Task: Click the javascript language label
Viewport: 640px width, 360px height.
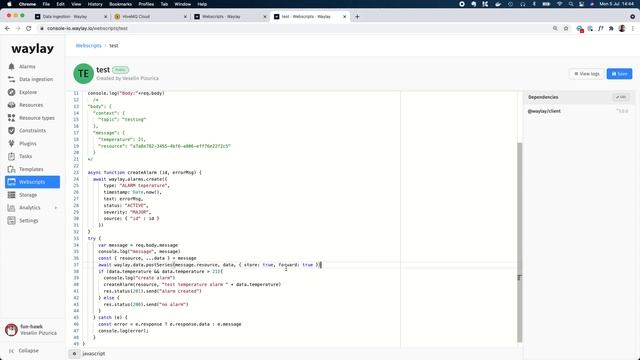Action: coord(94,354)
